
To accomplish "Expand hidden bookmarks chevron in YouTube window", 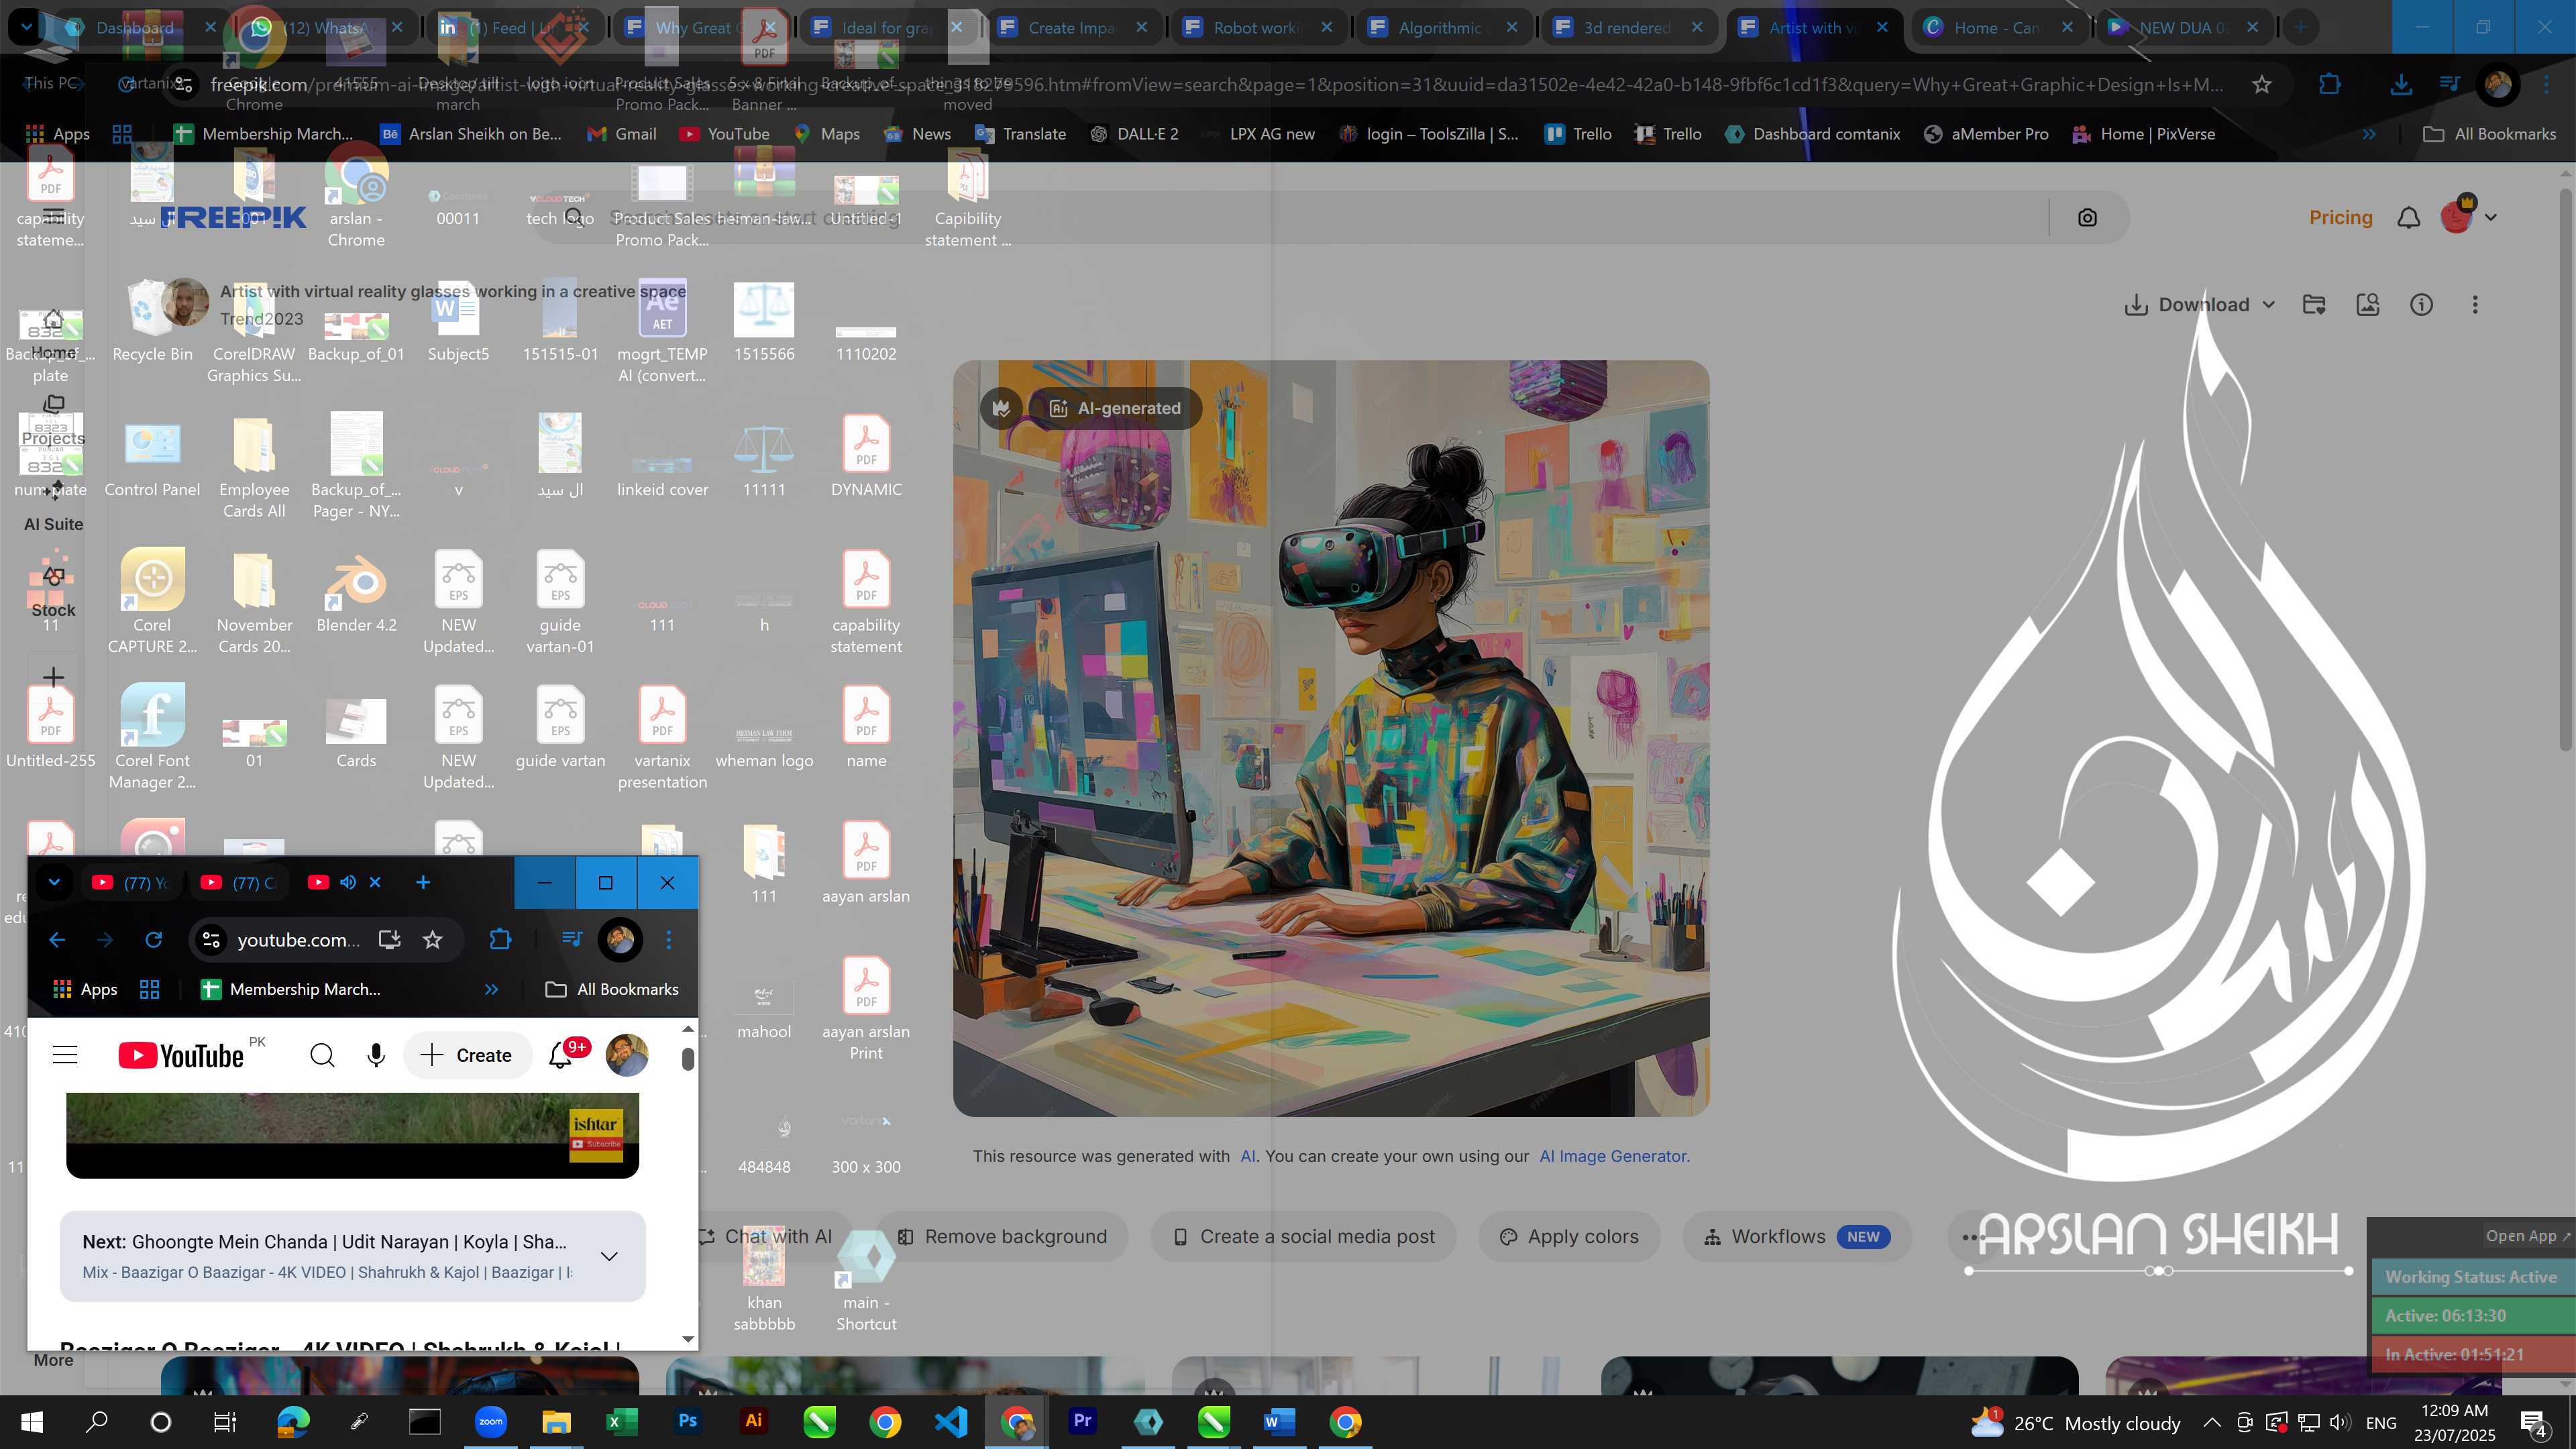I will 491,989.
